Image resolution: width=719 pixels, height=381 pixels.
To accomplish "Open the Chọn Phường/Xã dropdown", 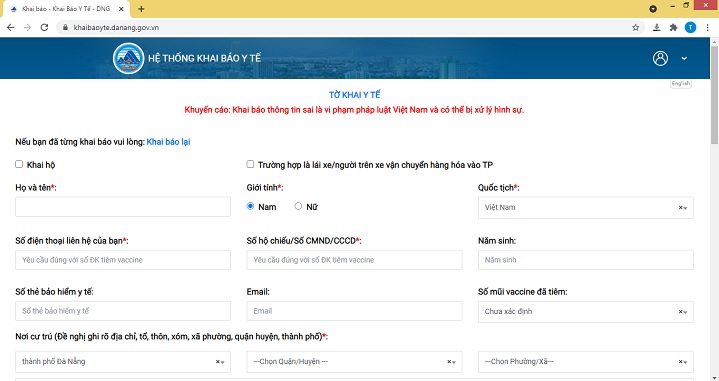I will pyautogui.click(x=586, y=362).
